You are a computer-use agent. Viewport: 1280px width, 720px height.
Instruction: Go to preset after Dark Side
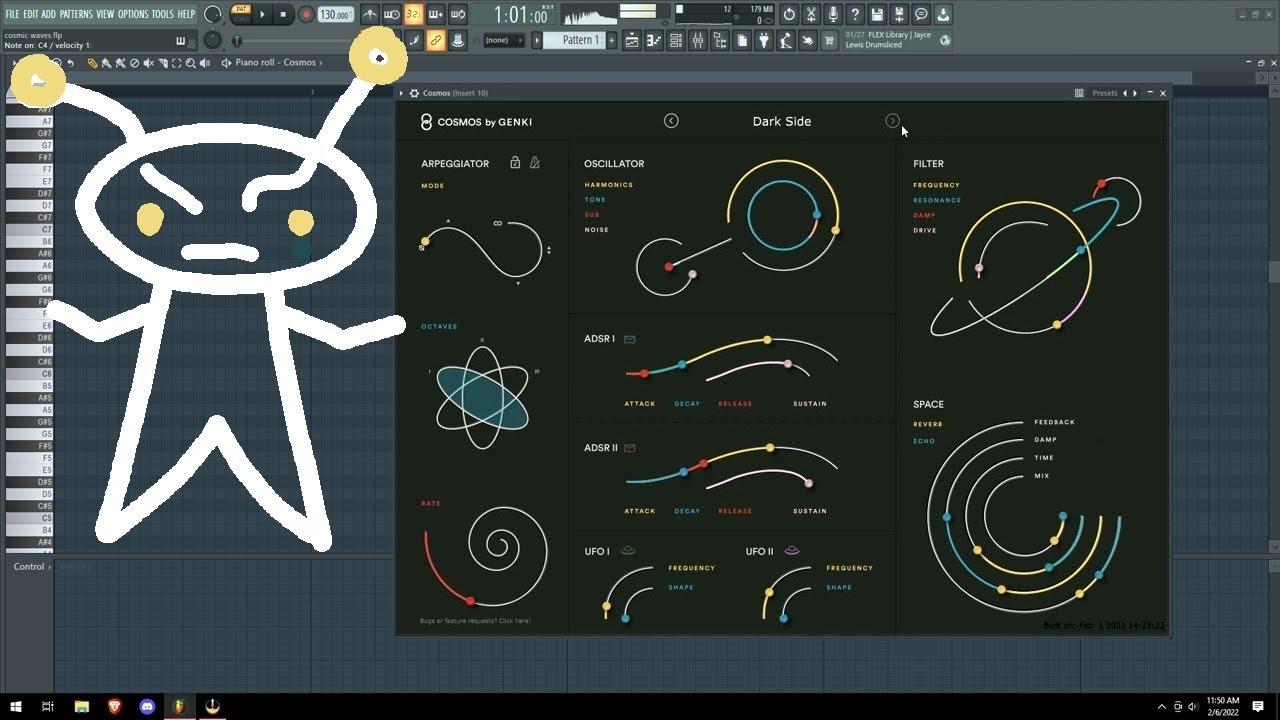click(892, 121)
